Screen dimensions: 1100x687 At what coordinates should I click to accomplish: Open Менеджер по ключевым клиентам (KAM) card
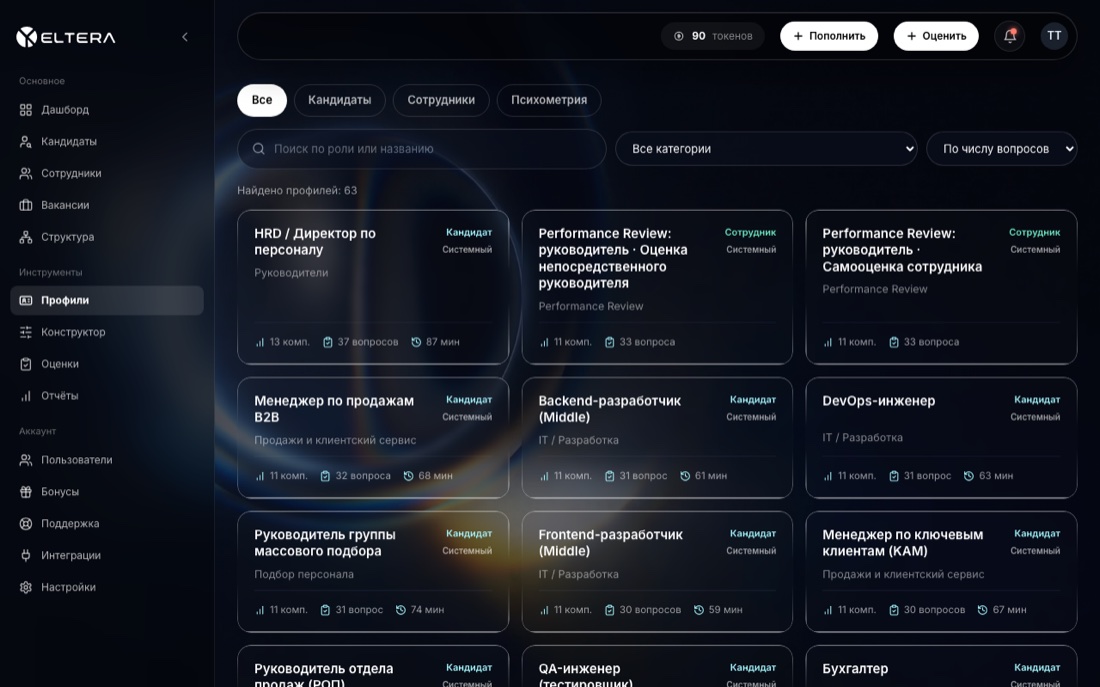(941, 572)
